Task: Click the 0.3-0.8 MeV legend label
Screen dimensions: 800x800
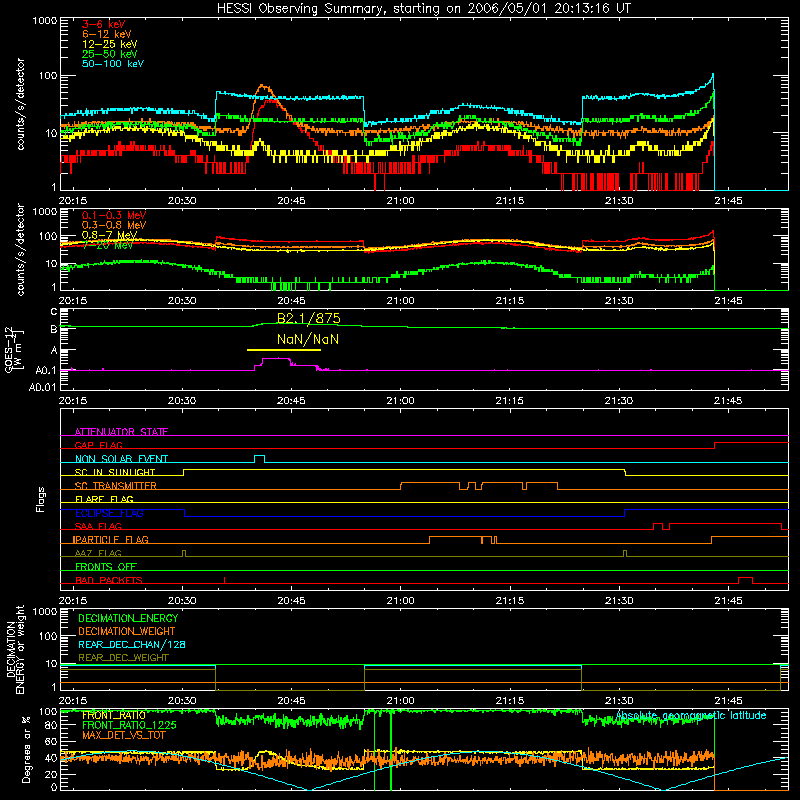Action: [114, 225]
